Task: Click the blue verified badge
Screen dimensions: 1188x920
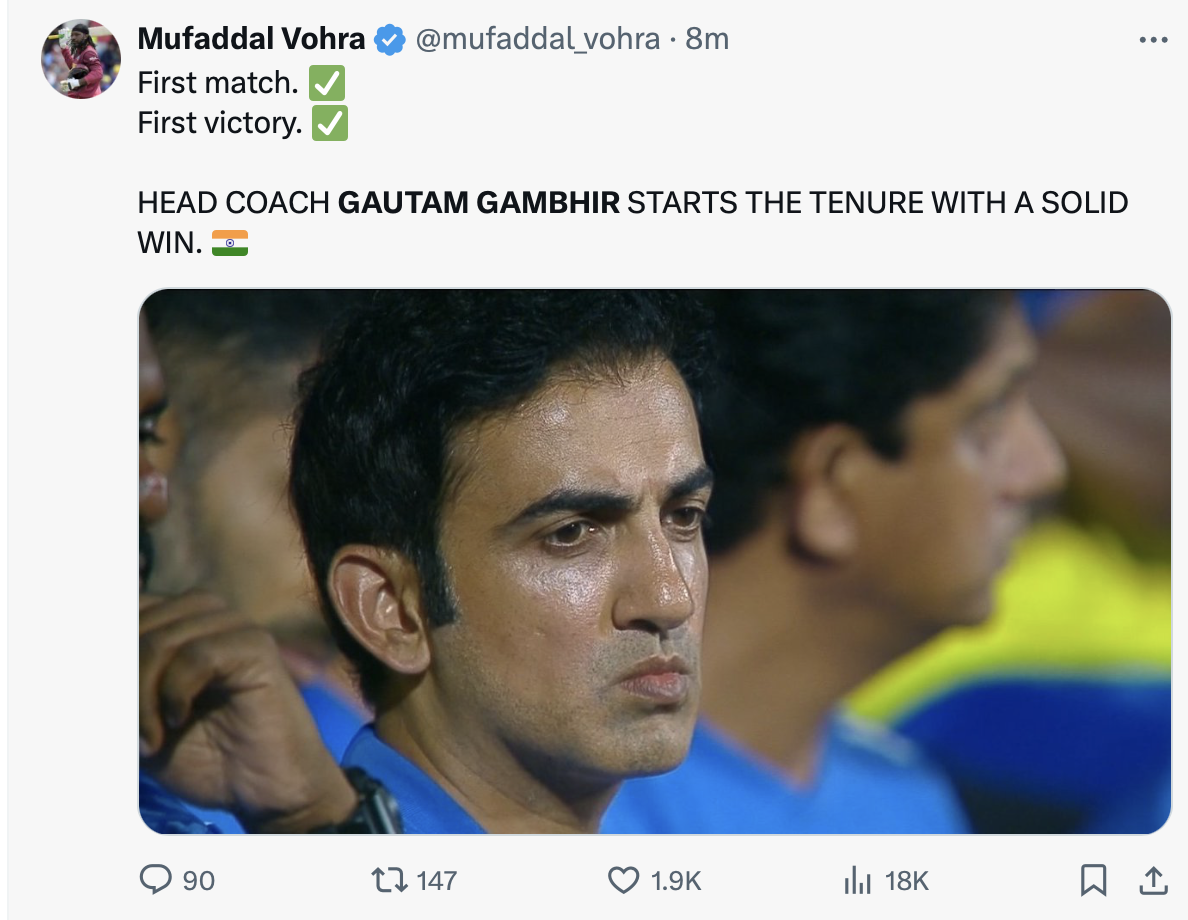Action: 388,40
